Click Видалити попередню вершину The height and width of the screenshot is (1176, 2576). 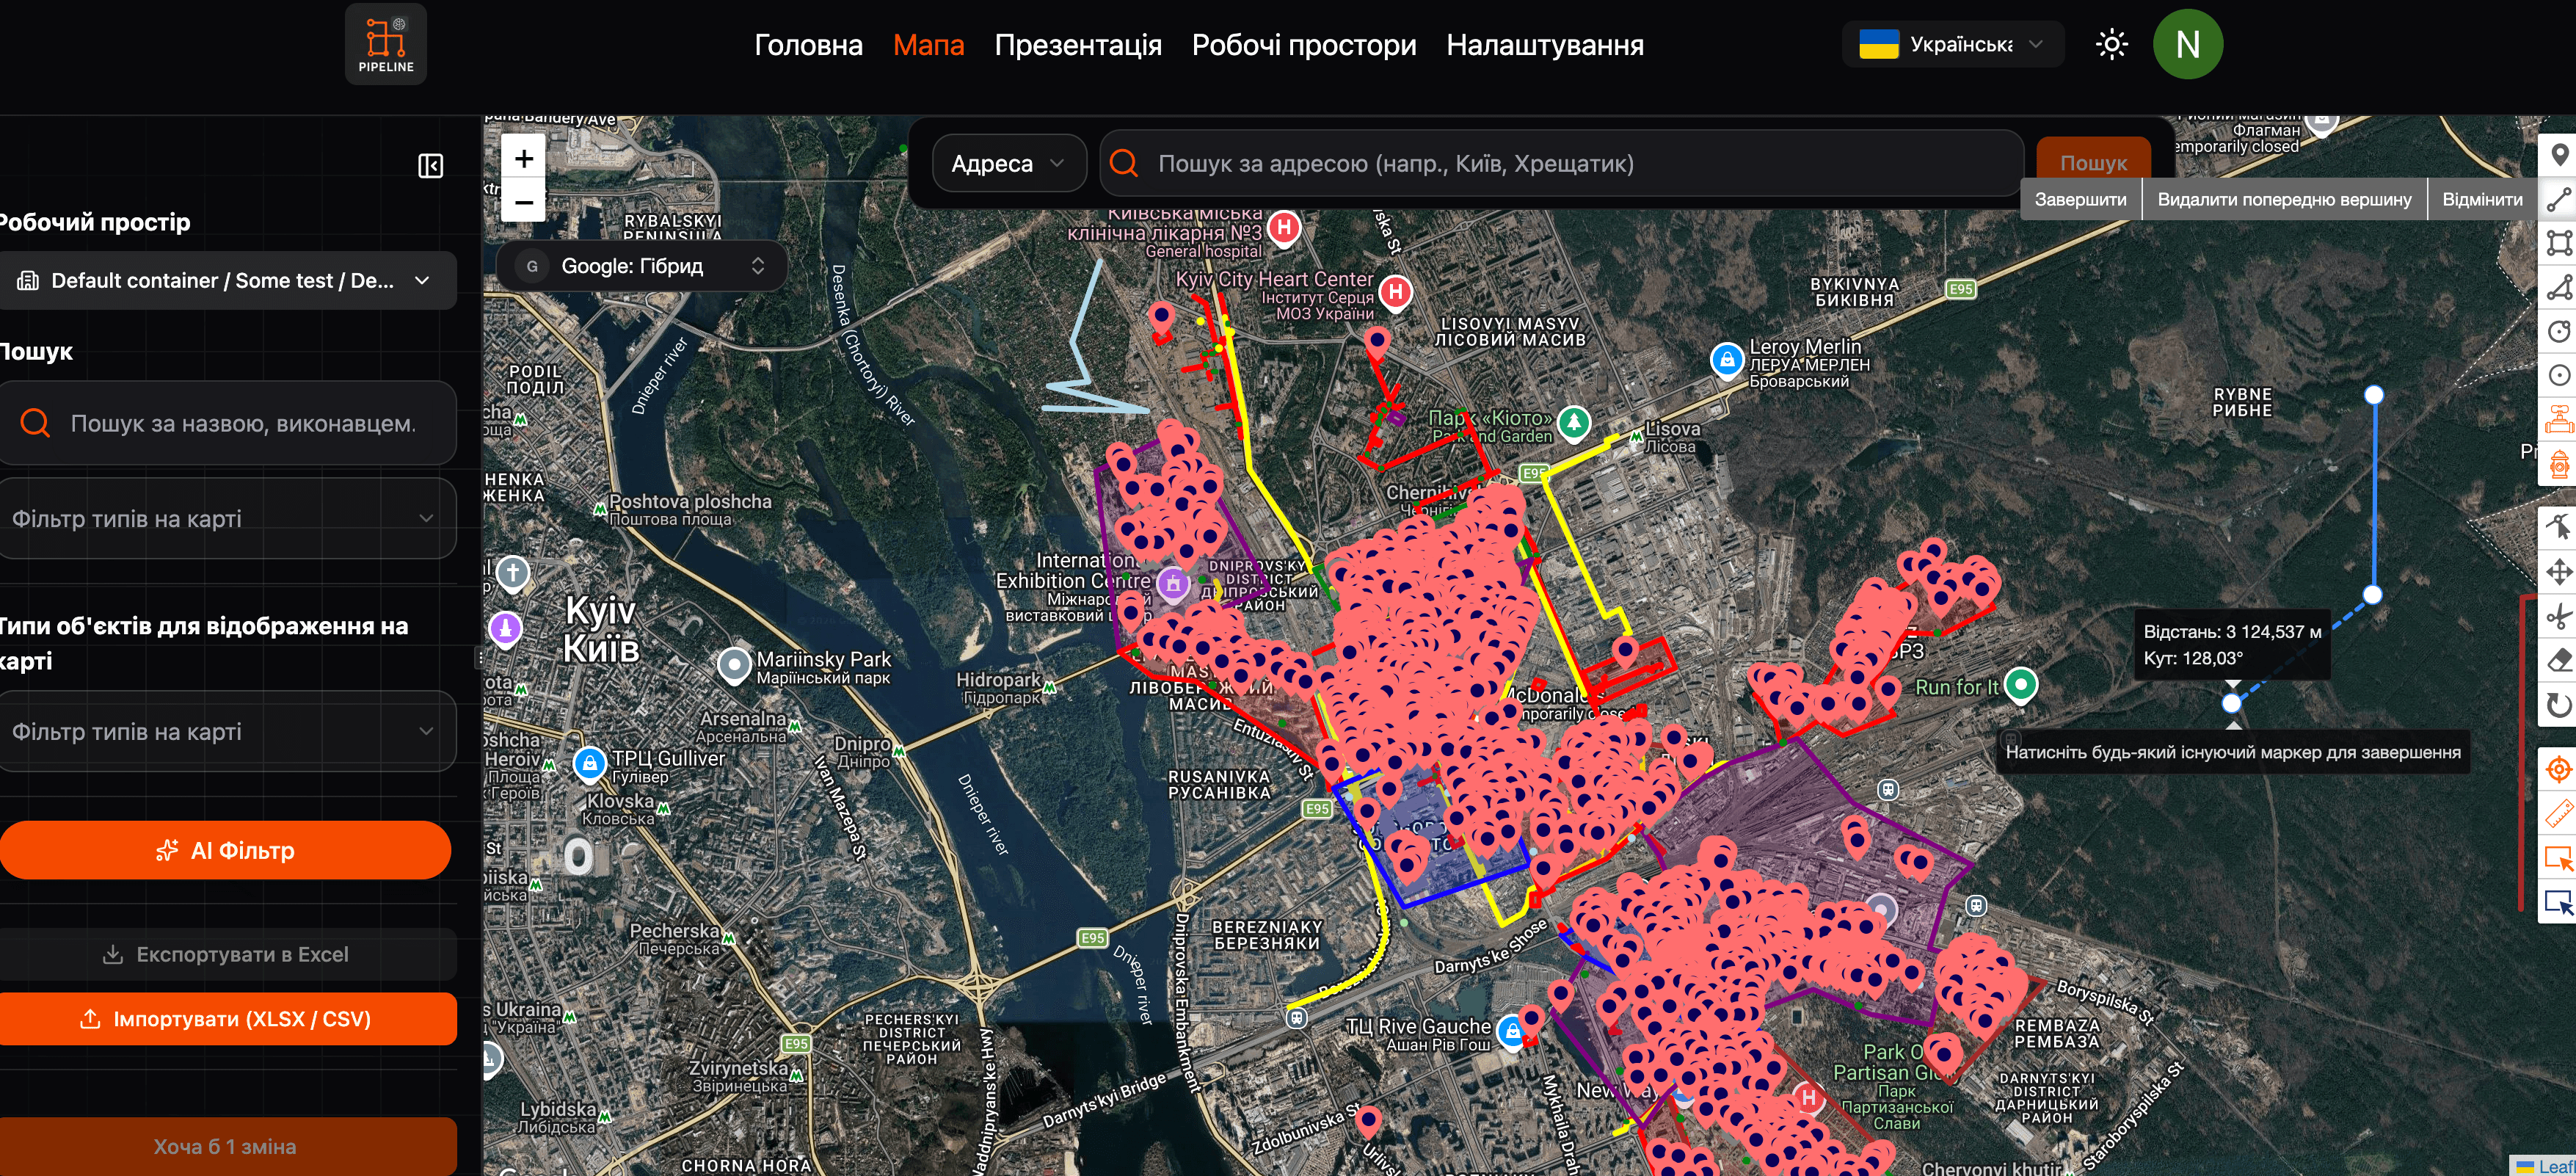pyautogui.click(x=2284, y=199)
